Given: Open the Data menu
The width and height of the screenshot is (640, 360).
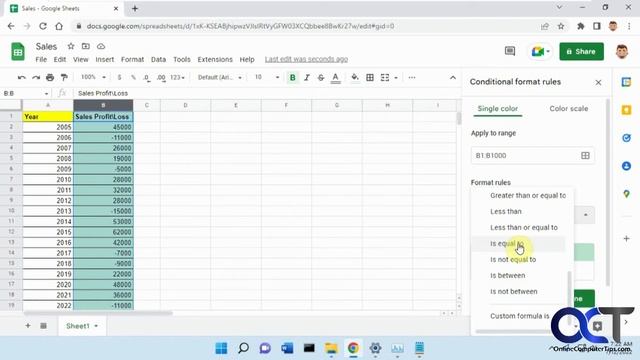Looking at the screenshot, I should pyautogui.click(x=158, y=59).
